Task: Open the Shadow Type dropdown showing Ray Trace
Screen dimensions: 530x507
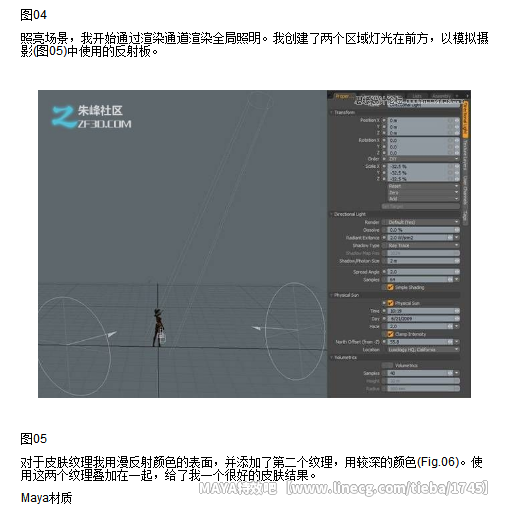Action: tap(424, 245)
